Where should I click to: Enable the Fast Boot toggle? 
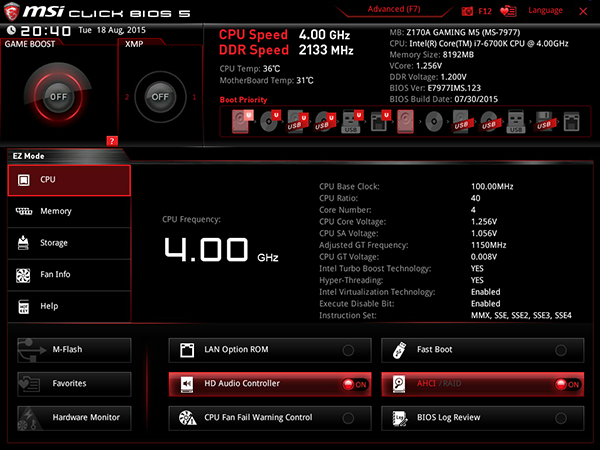[561, 350]
